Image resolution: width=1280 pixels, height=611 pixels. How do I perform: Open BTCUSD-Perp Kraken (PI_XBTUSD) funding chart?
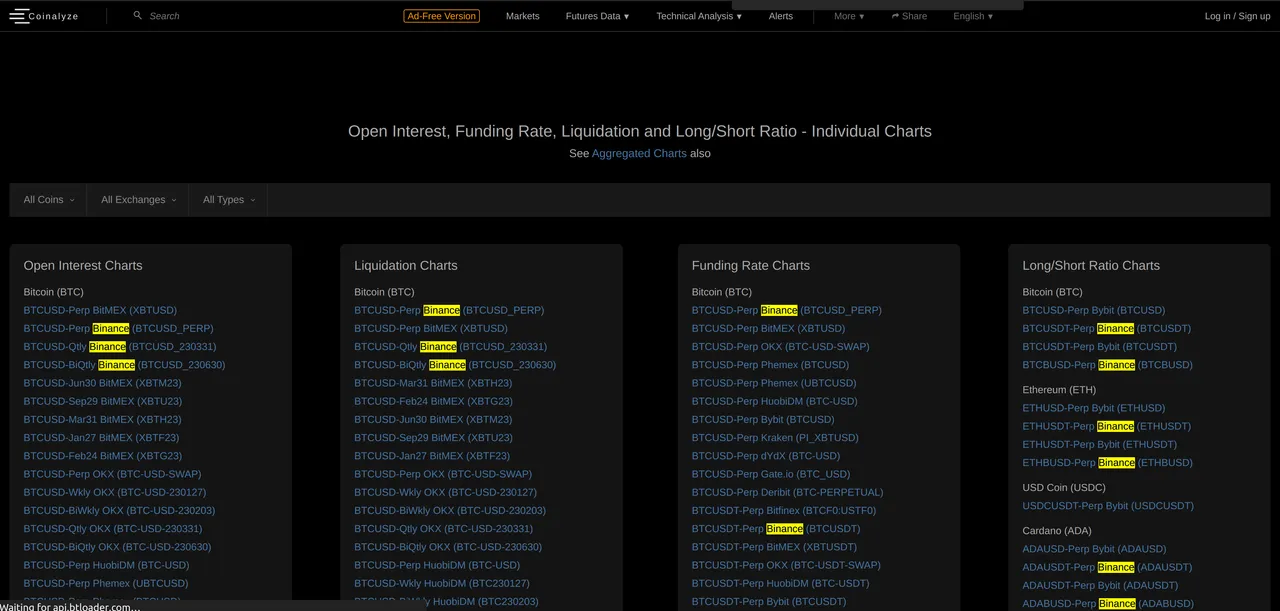pos(775,437)
